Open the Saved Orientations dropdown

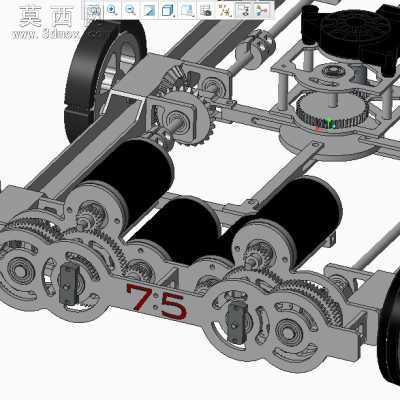187,11
